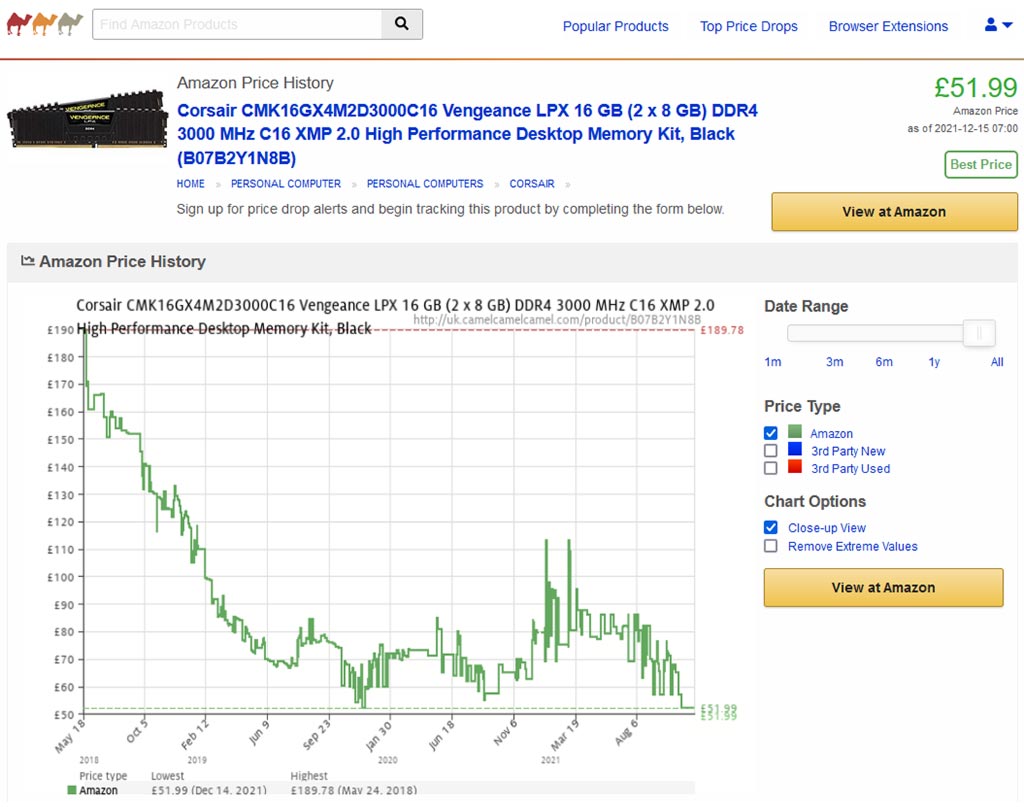Click the Remove Extreme Values label
Screen dimensions: 1024x807
point(852,546)
